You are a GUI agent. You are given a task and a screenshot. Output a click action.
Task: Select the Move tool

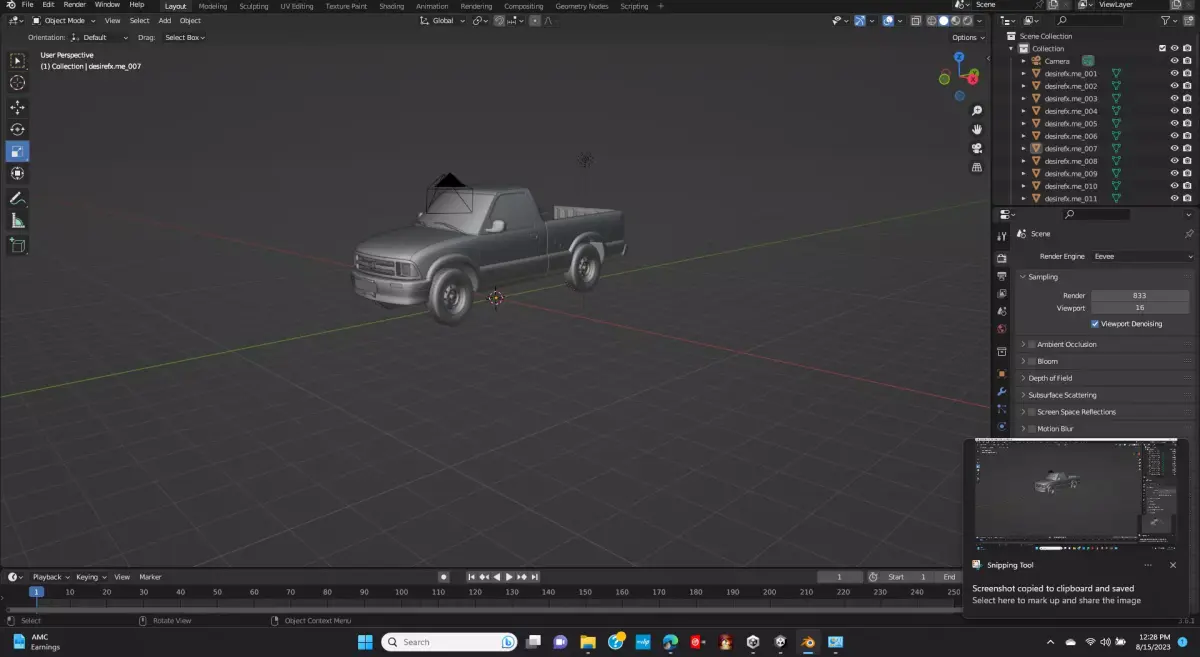coord(17,107)
